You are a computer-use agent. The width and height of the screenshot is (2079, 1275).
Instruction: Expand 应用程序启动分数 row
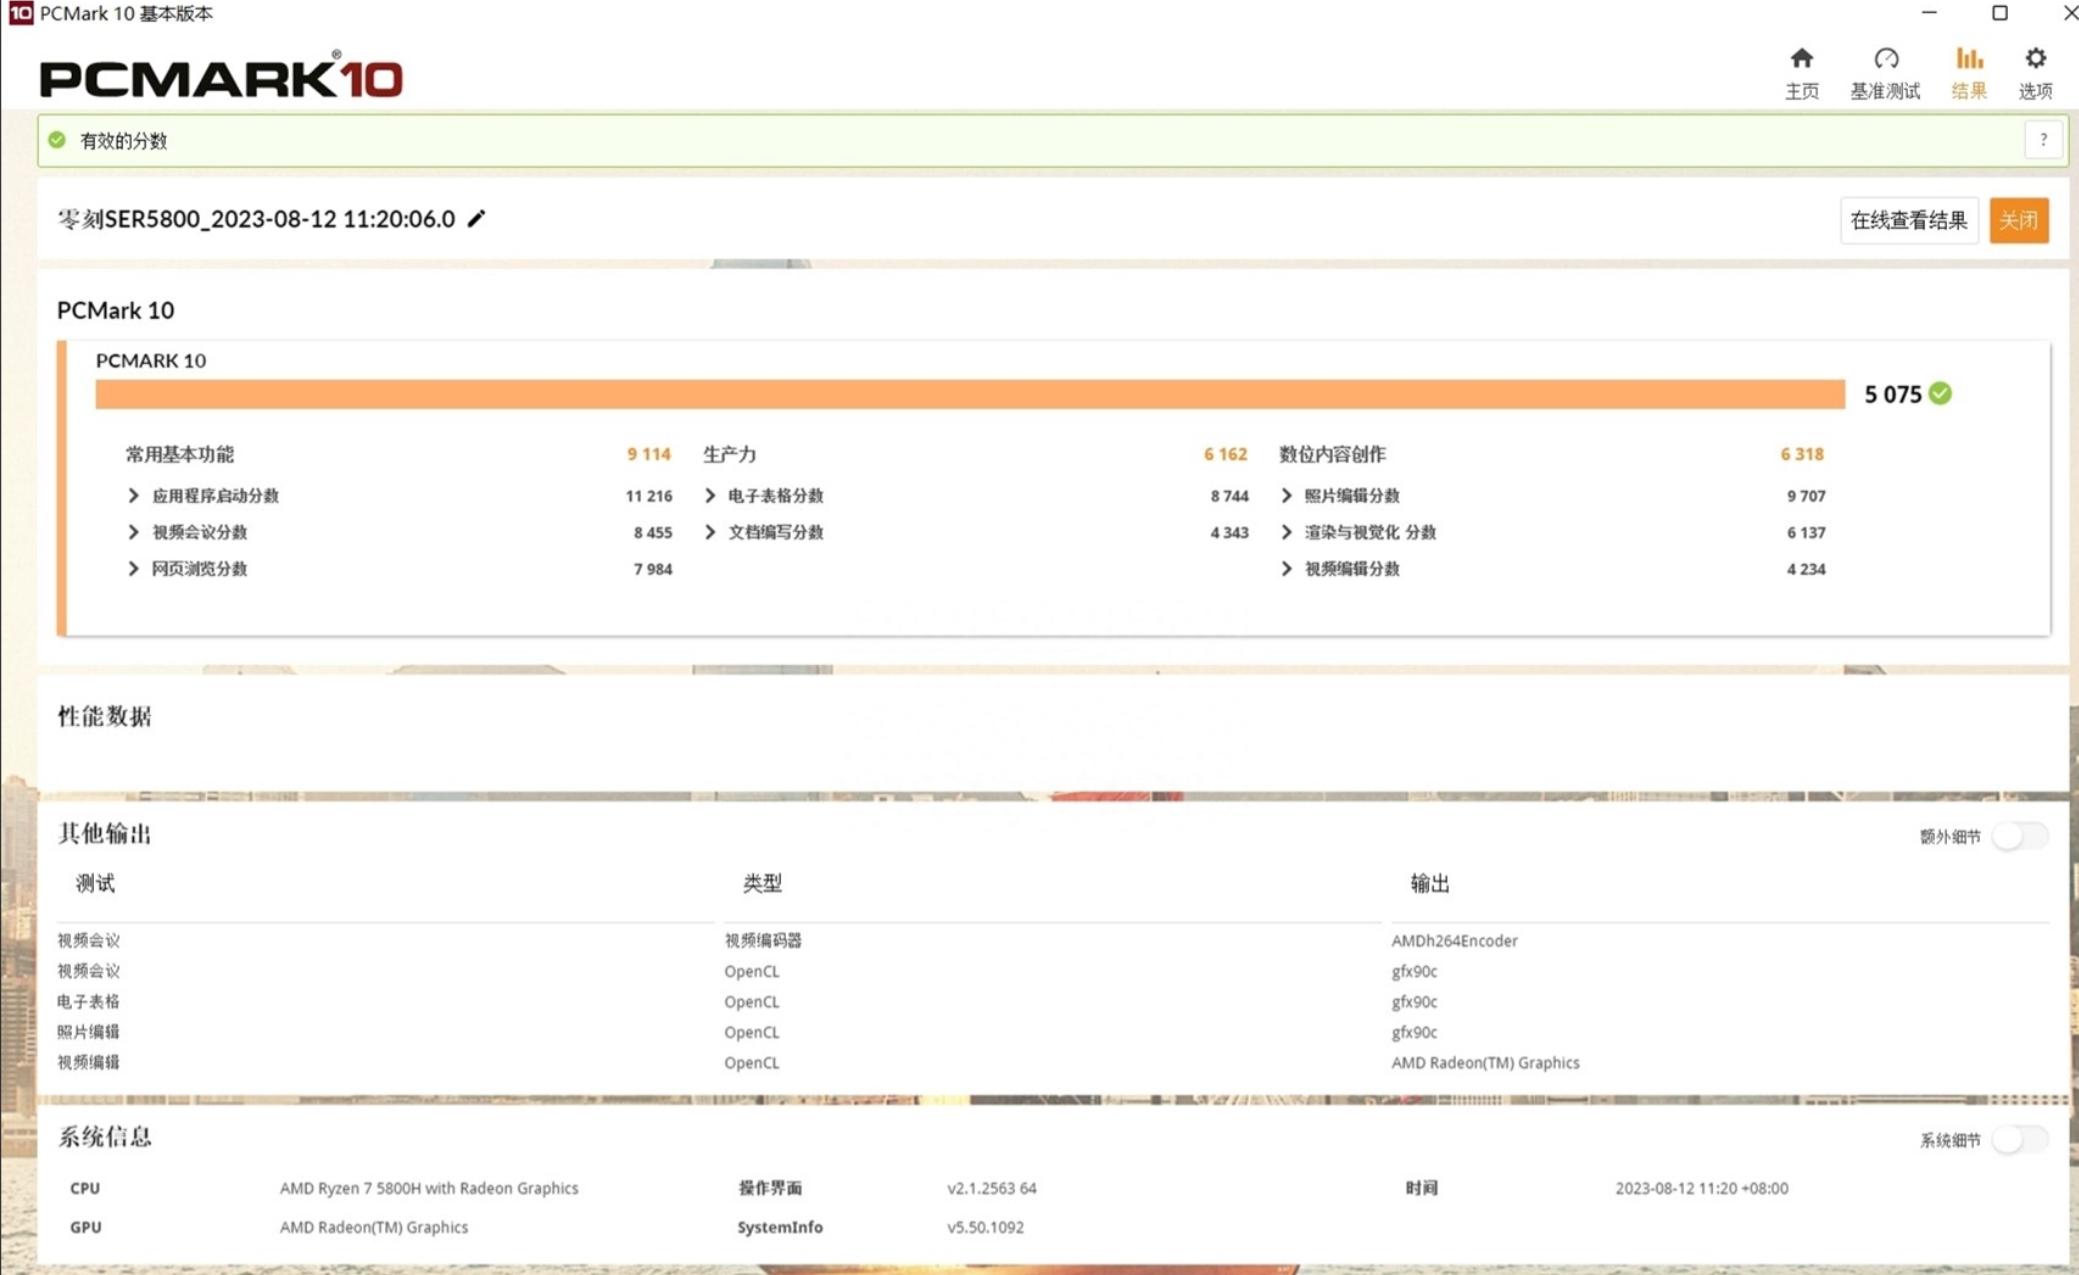pos(134,496)
